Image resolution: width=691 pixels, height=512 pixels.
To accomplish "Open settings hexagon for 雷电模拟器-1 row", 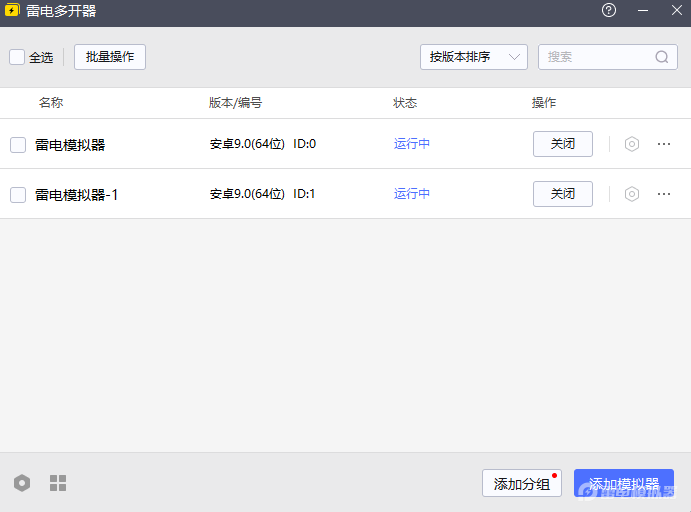I will point(631,194).
